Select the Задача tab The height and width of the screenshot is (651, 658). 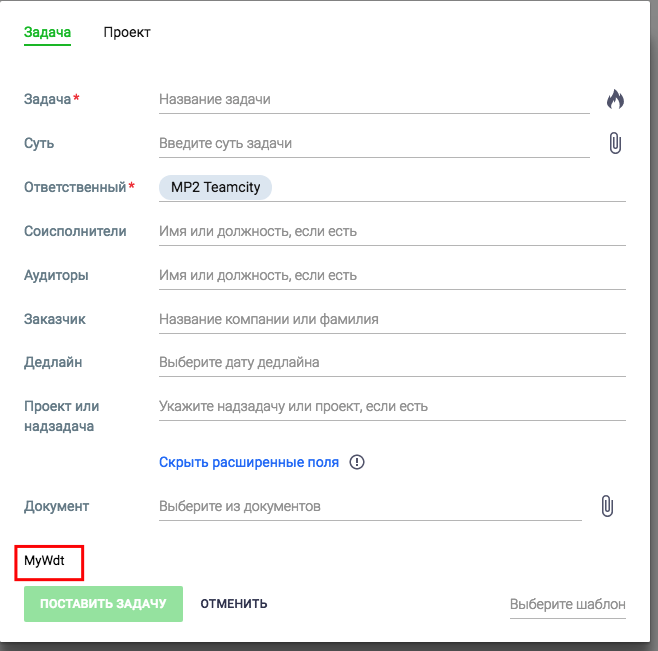pos(47,32)
